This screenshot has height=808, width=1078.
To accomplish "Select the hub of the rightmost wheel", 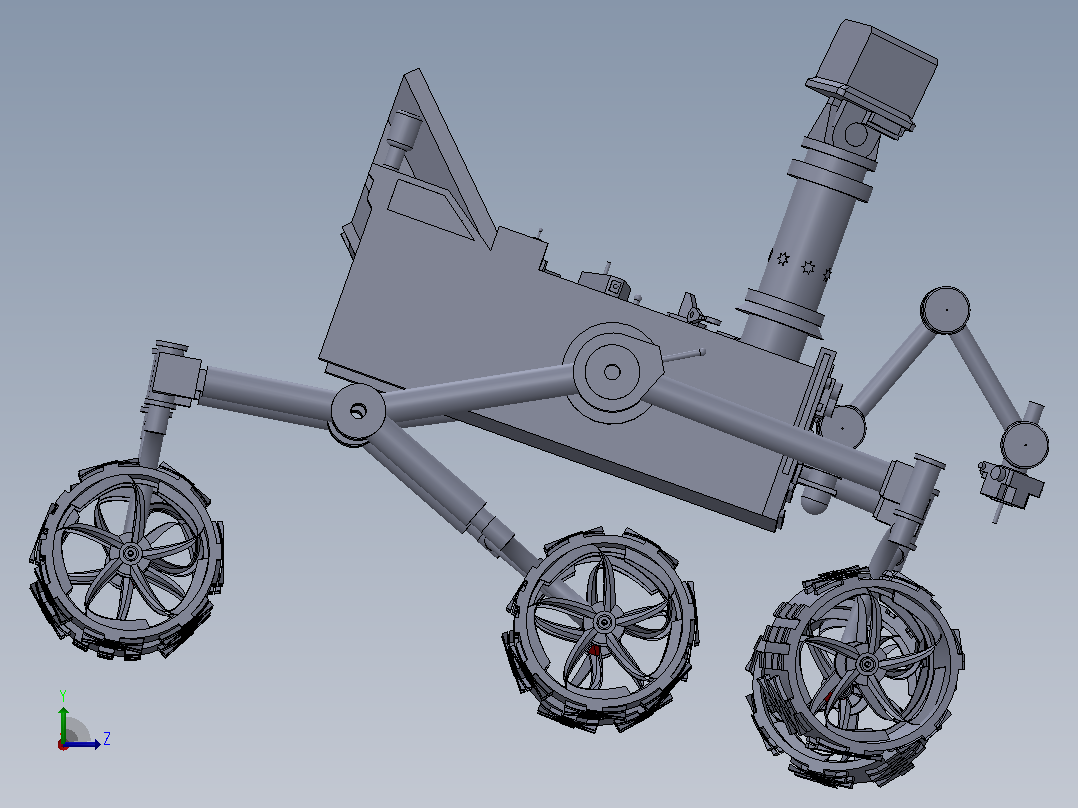I will point(866,664).
